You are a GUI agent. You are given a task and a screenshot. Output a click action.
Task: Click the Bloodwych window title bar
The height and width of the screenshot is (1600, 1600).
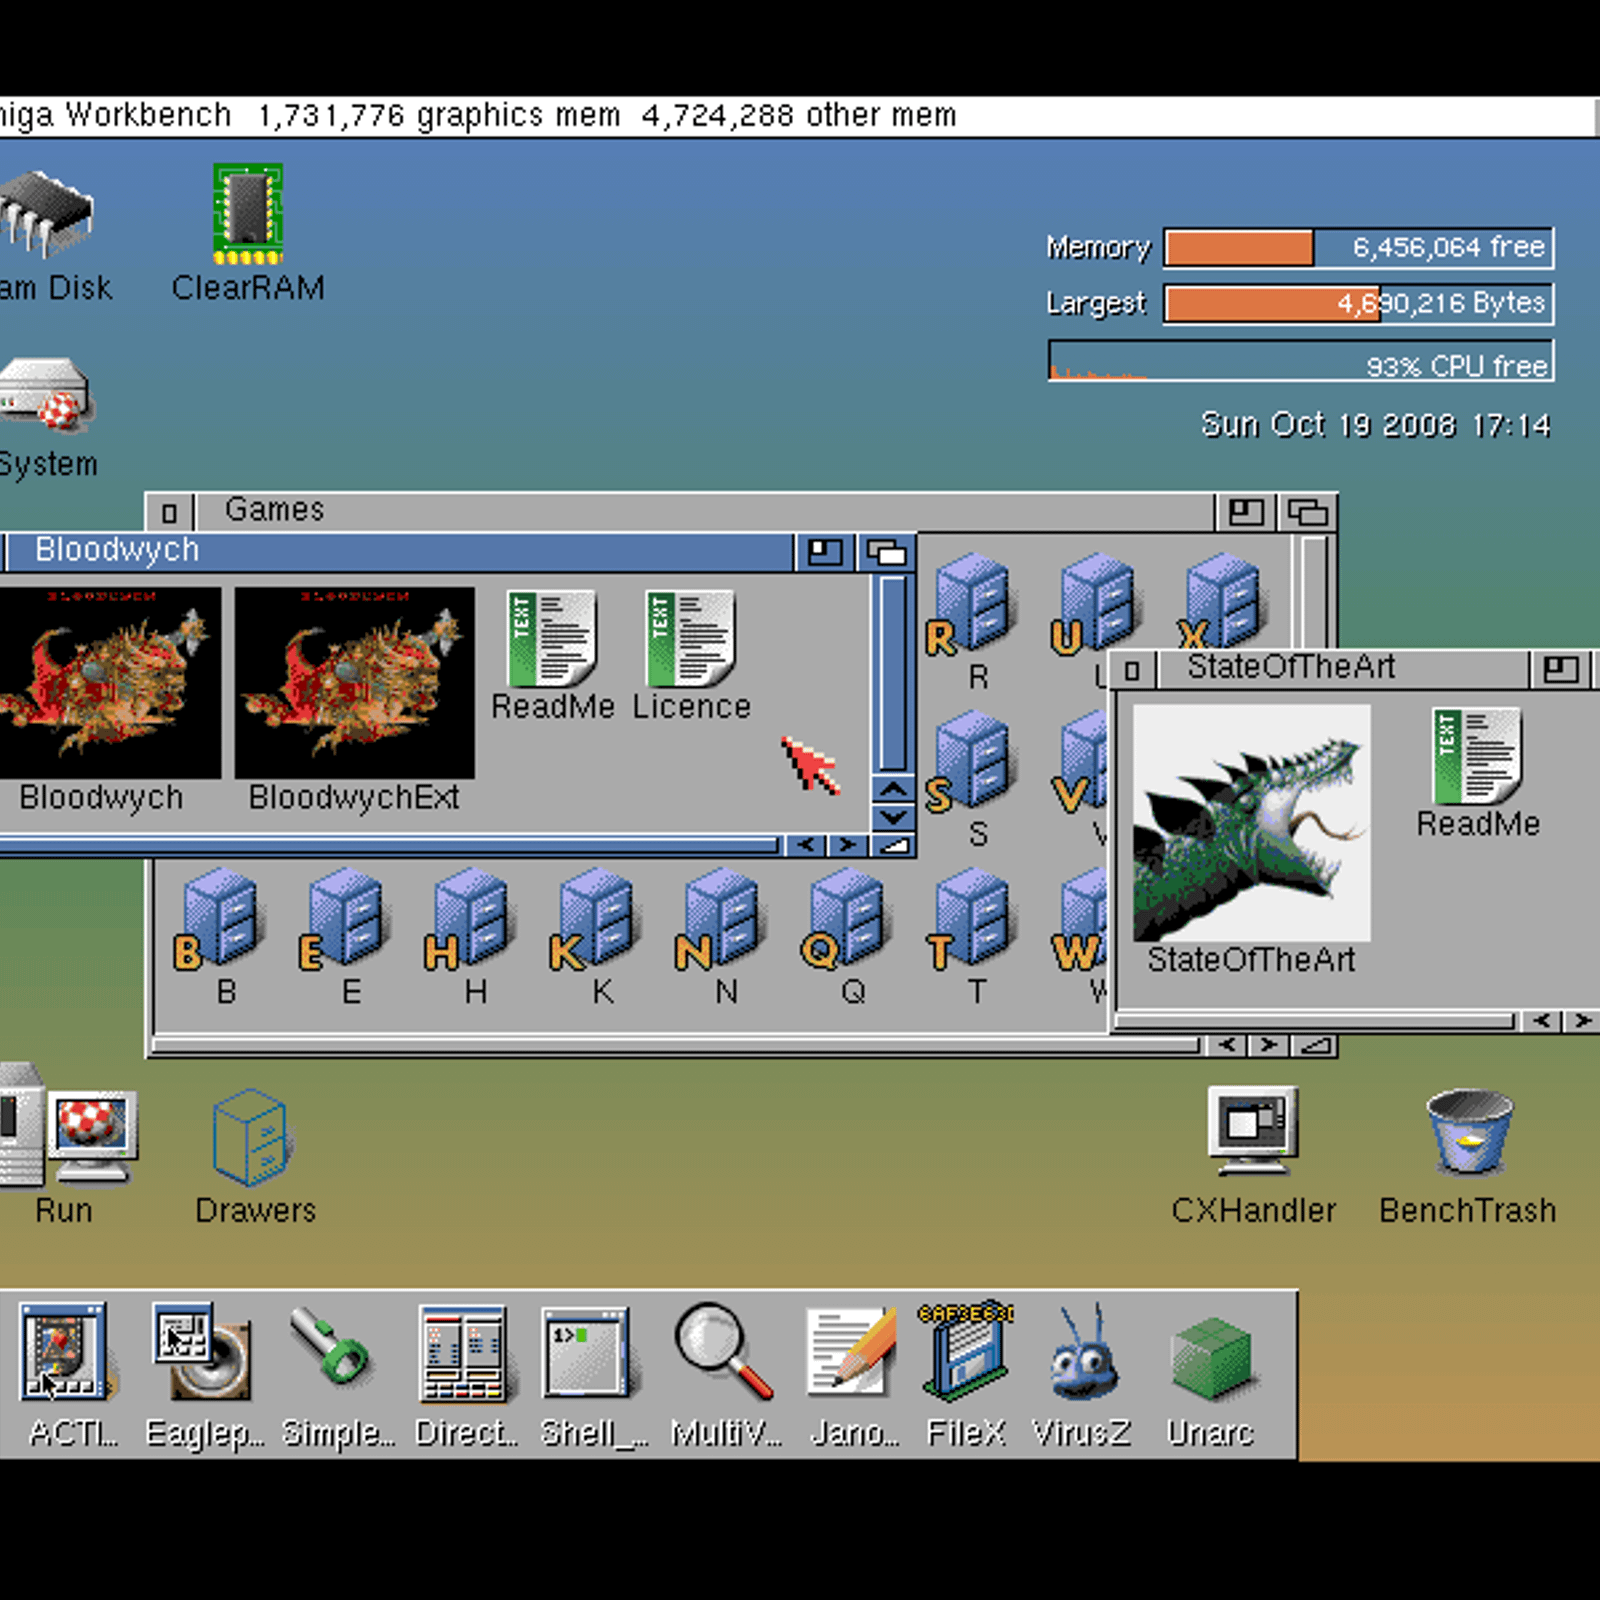tap(400, 551)
